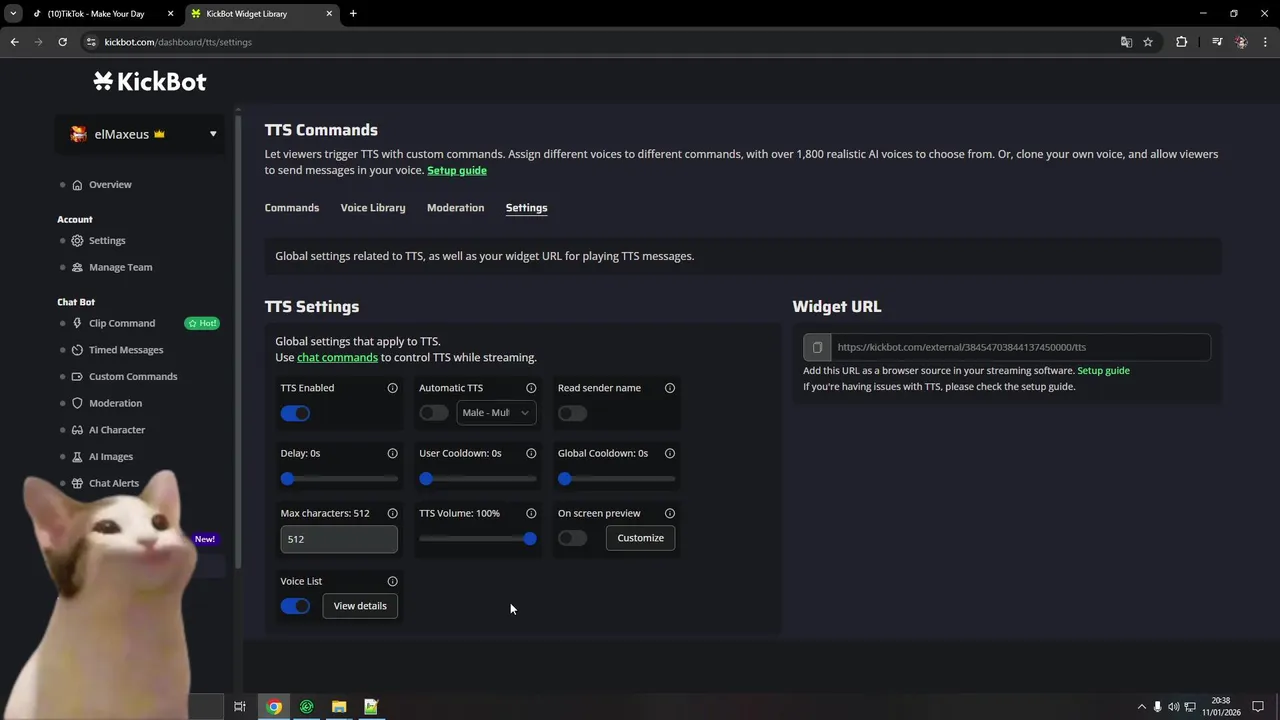Open the chat commands link
The image size is (1280, 720).
337,358
